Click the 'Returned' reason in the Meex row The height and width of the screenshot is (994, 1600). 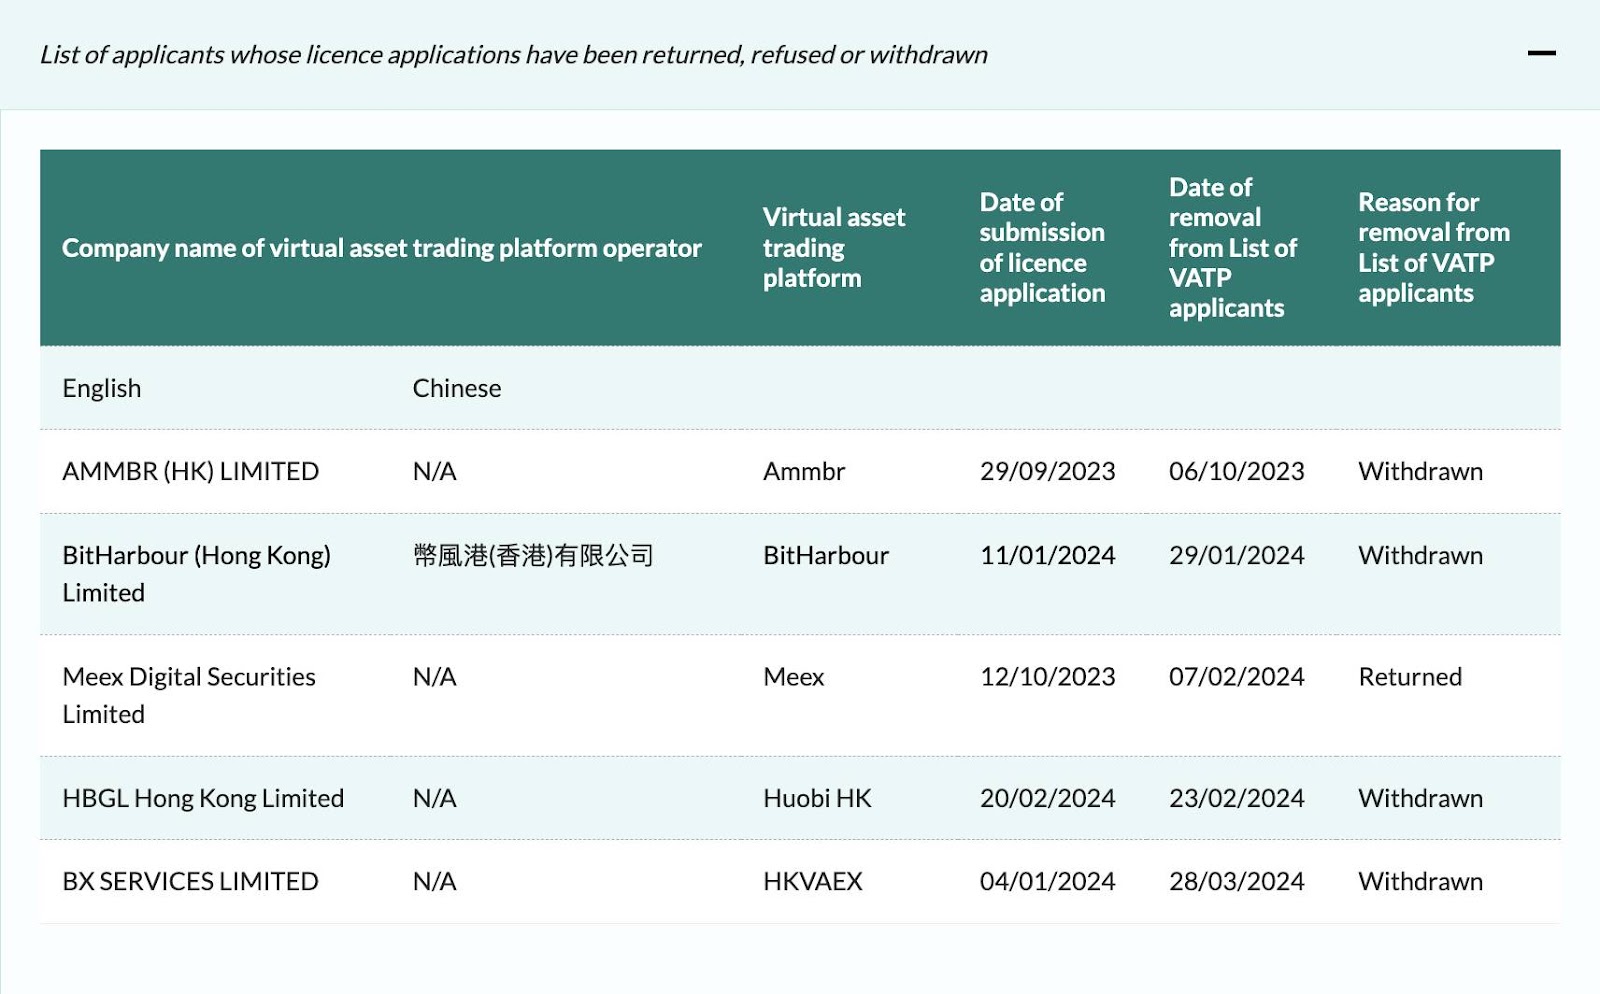(x=1410, y=677)
